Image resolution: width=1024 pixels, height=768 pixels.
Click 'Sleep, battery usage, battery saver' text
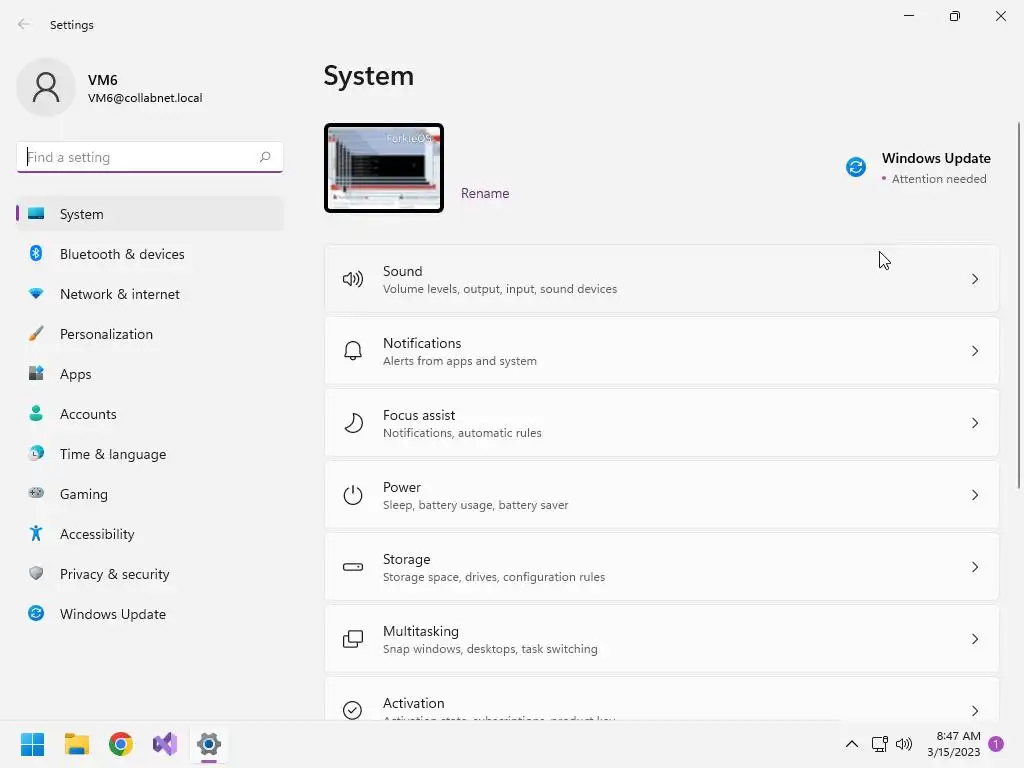point(475,505)
